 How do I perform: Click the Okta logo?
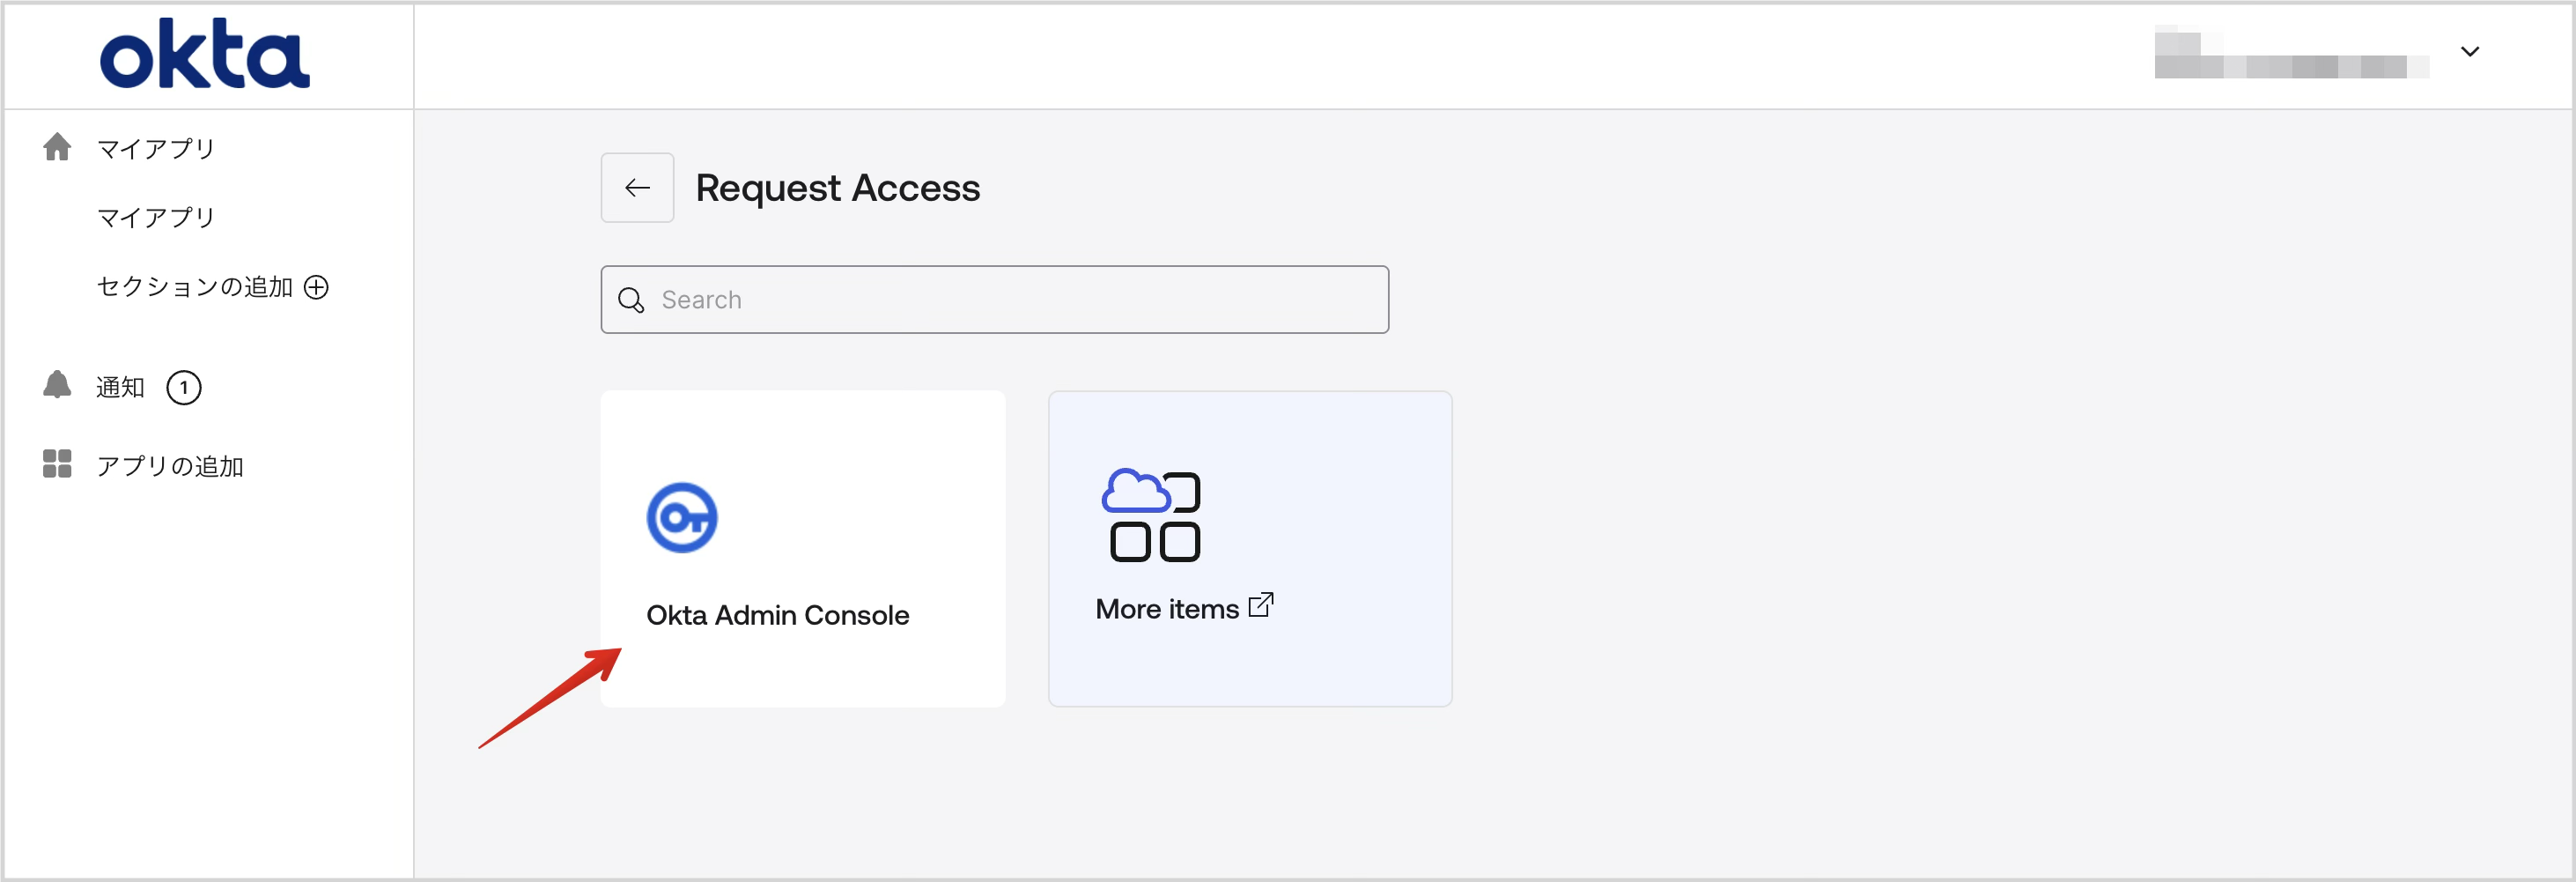[204, 54]
